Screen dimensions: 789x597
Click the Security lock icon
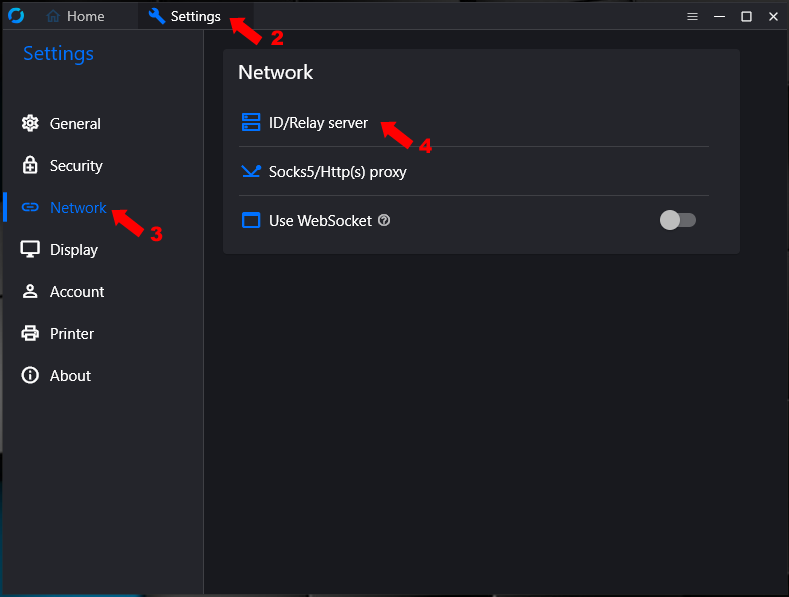coord(30,166)
